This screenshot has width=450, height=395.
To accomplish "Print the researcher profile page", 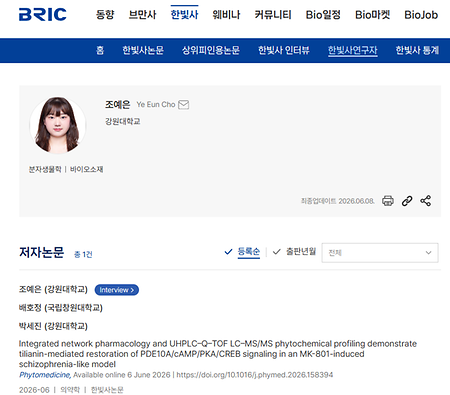I will click(x=388, y=201).
